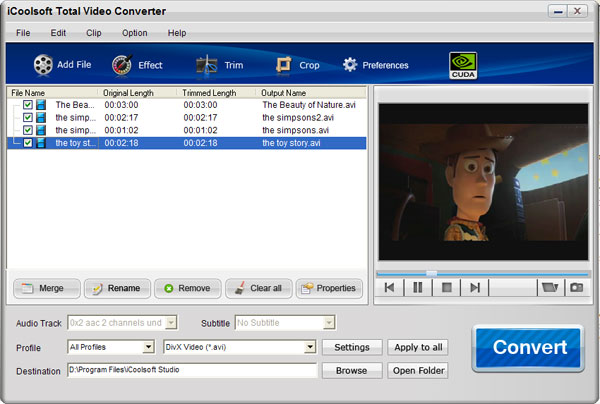
Task: Open the File menu
Action: click(23, 33)
